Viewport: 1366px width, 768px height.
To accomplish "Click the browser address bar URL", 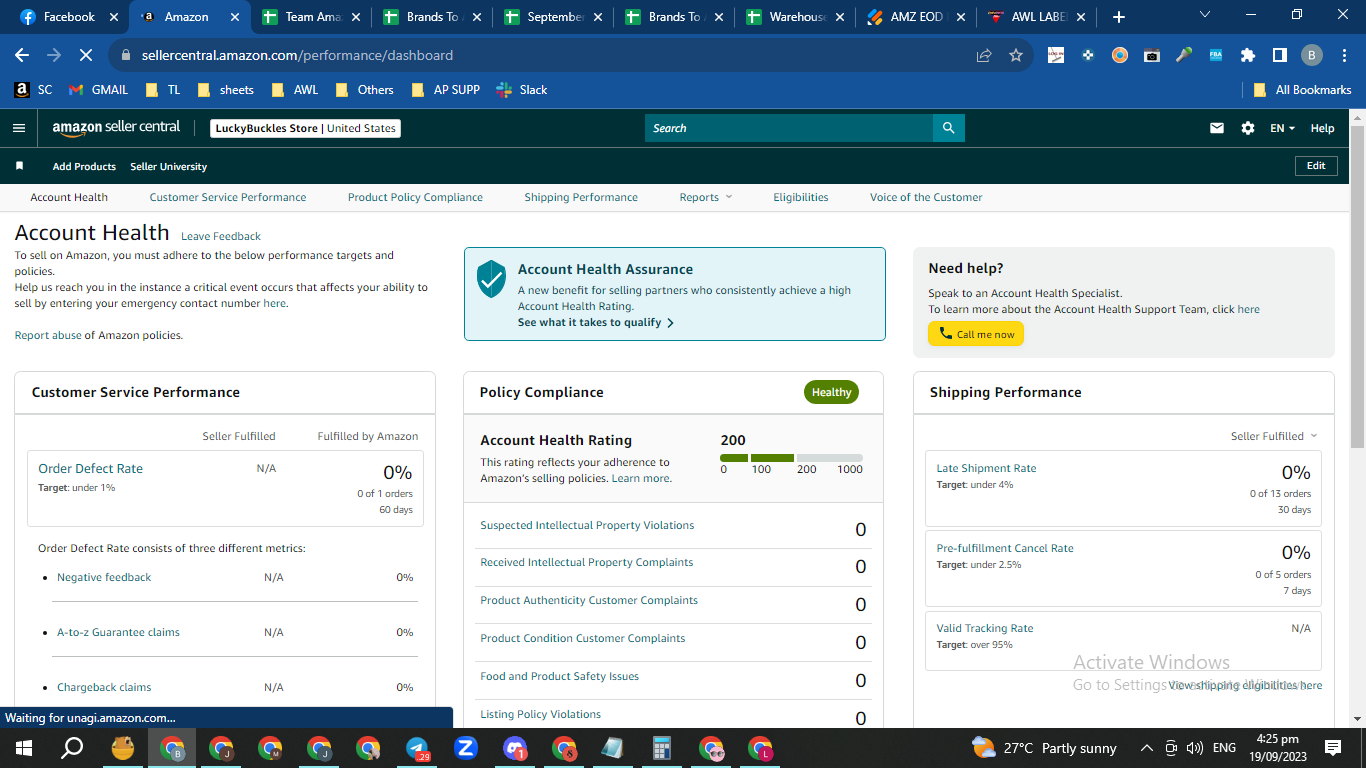I will [x=297, y=55].
